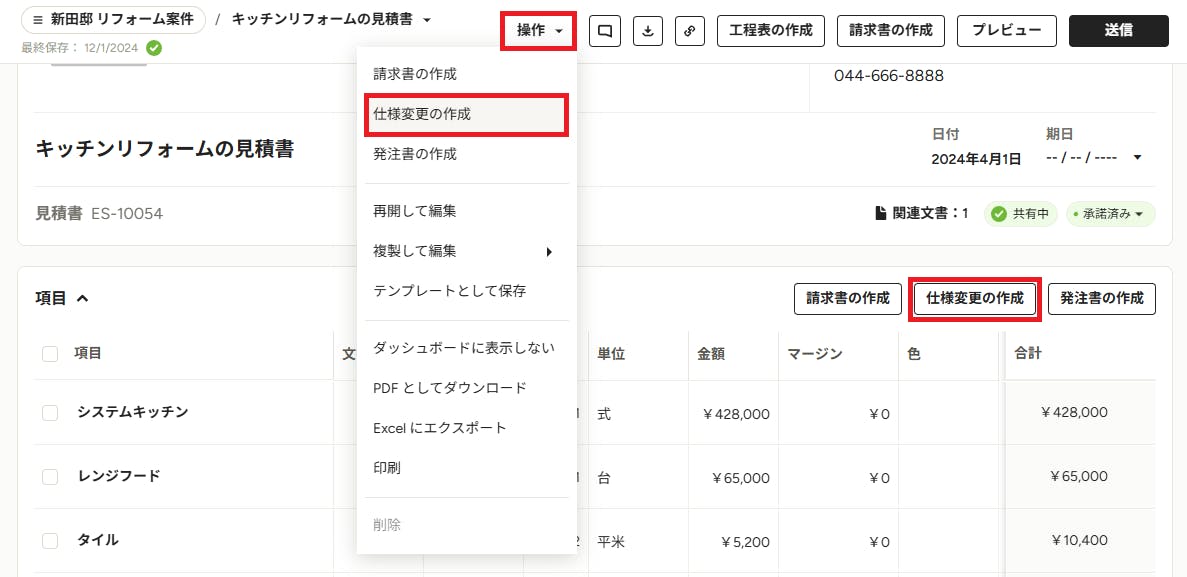Check the タイル row checkbox

[x=50, y=541]
